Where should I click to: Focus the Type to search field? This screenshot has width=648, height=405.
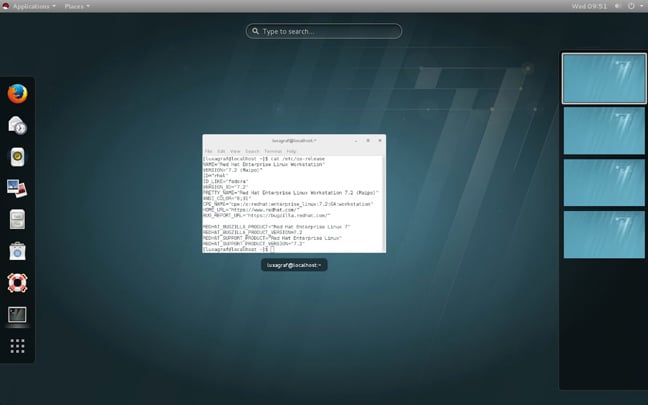pyautogui.click(x=324, y=31)
